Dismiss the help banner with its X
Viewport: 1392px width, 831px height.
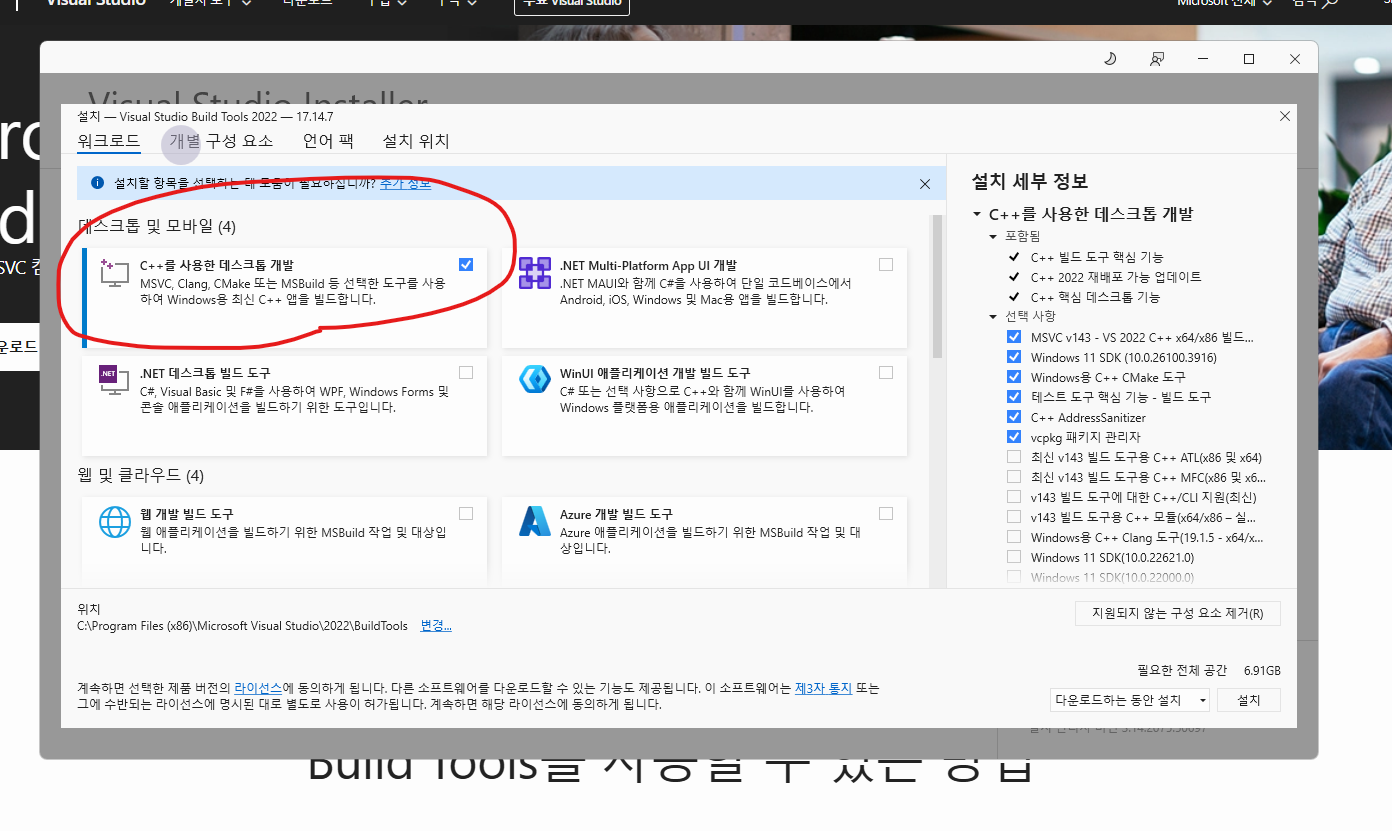coord(925,184)
